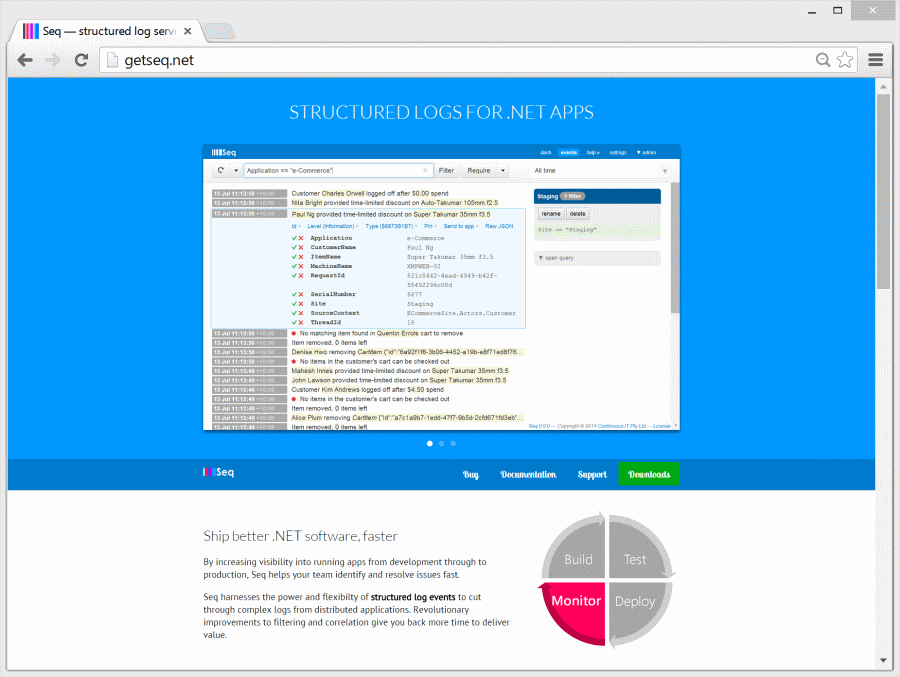
Task: Click the rename button under Staging
Action: [551, 214]
